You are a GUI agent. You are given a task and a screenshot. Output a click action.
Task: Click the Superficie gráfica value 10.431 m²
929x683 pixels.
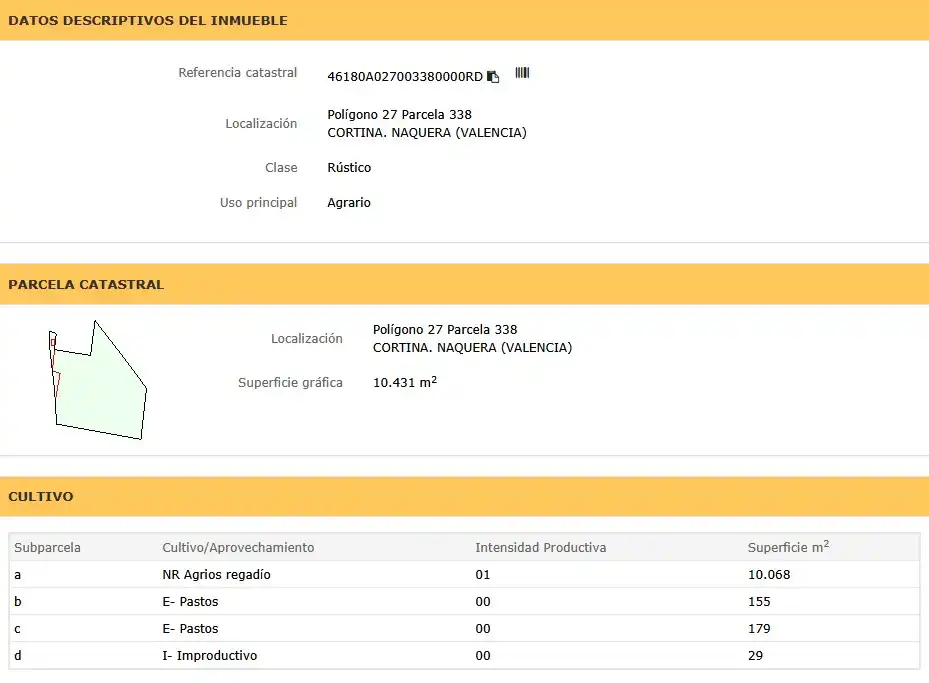pos(405,382)
